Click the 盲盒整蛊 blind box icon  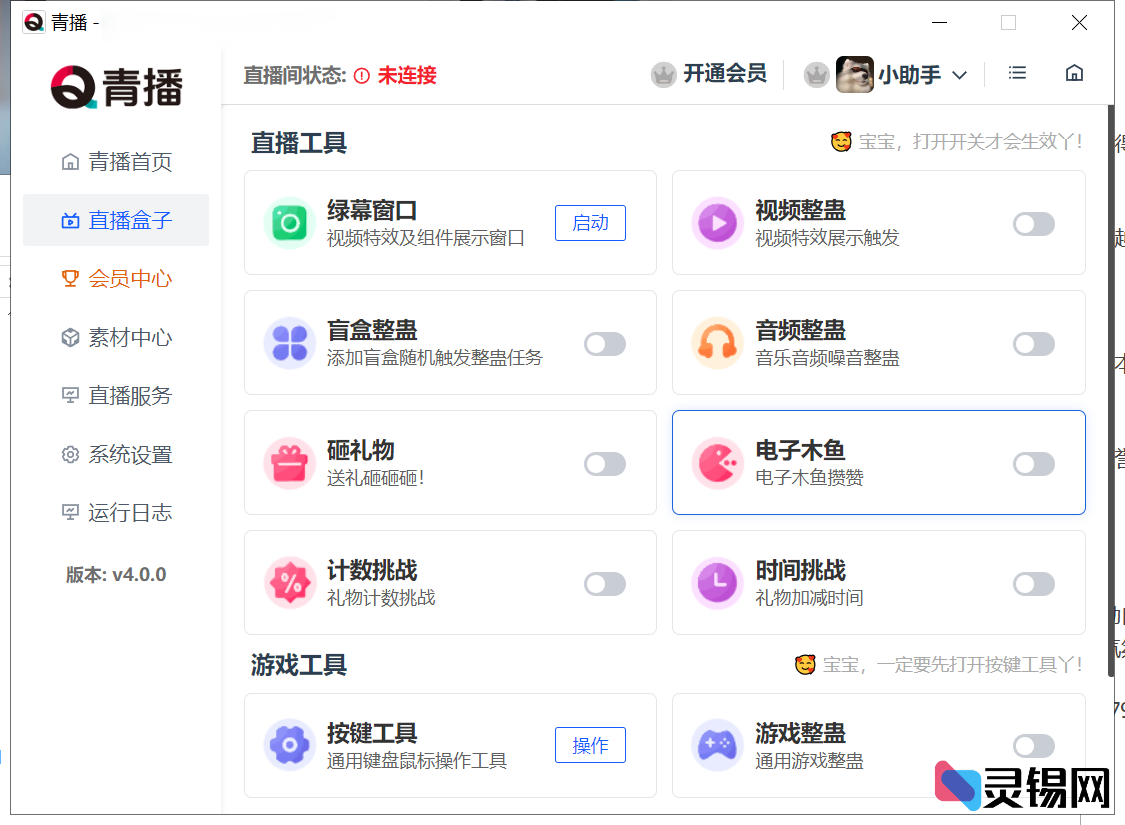tap(289, 342)
